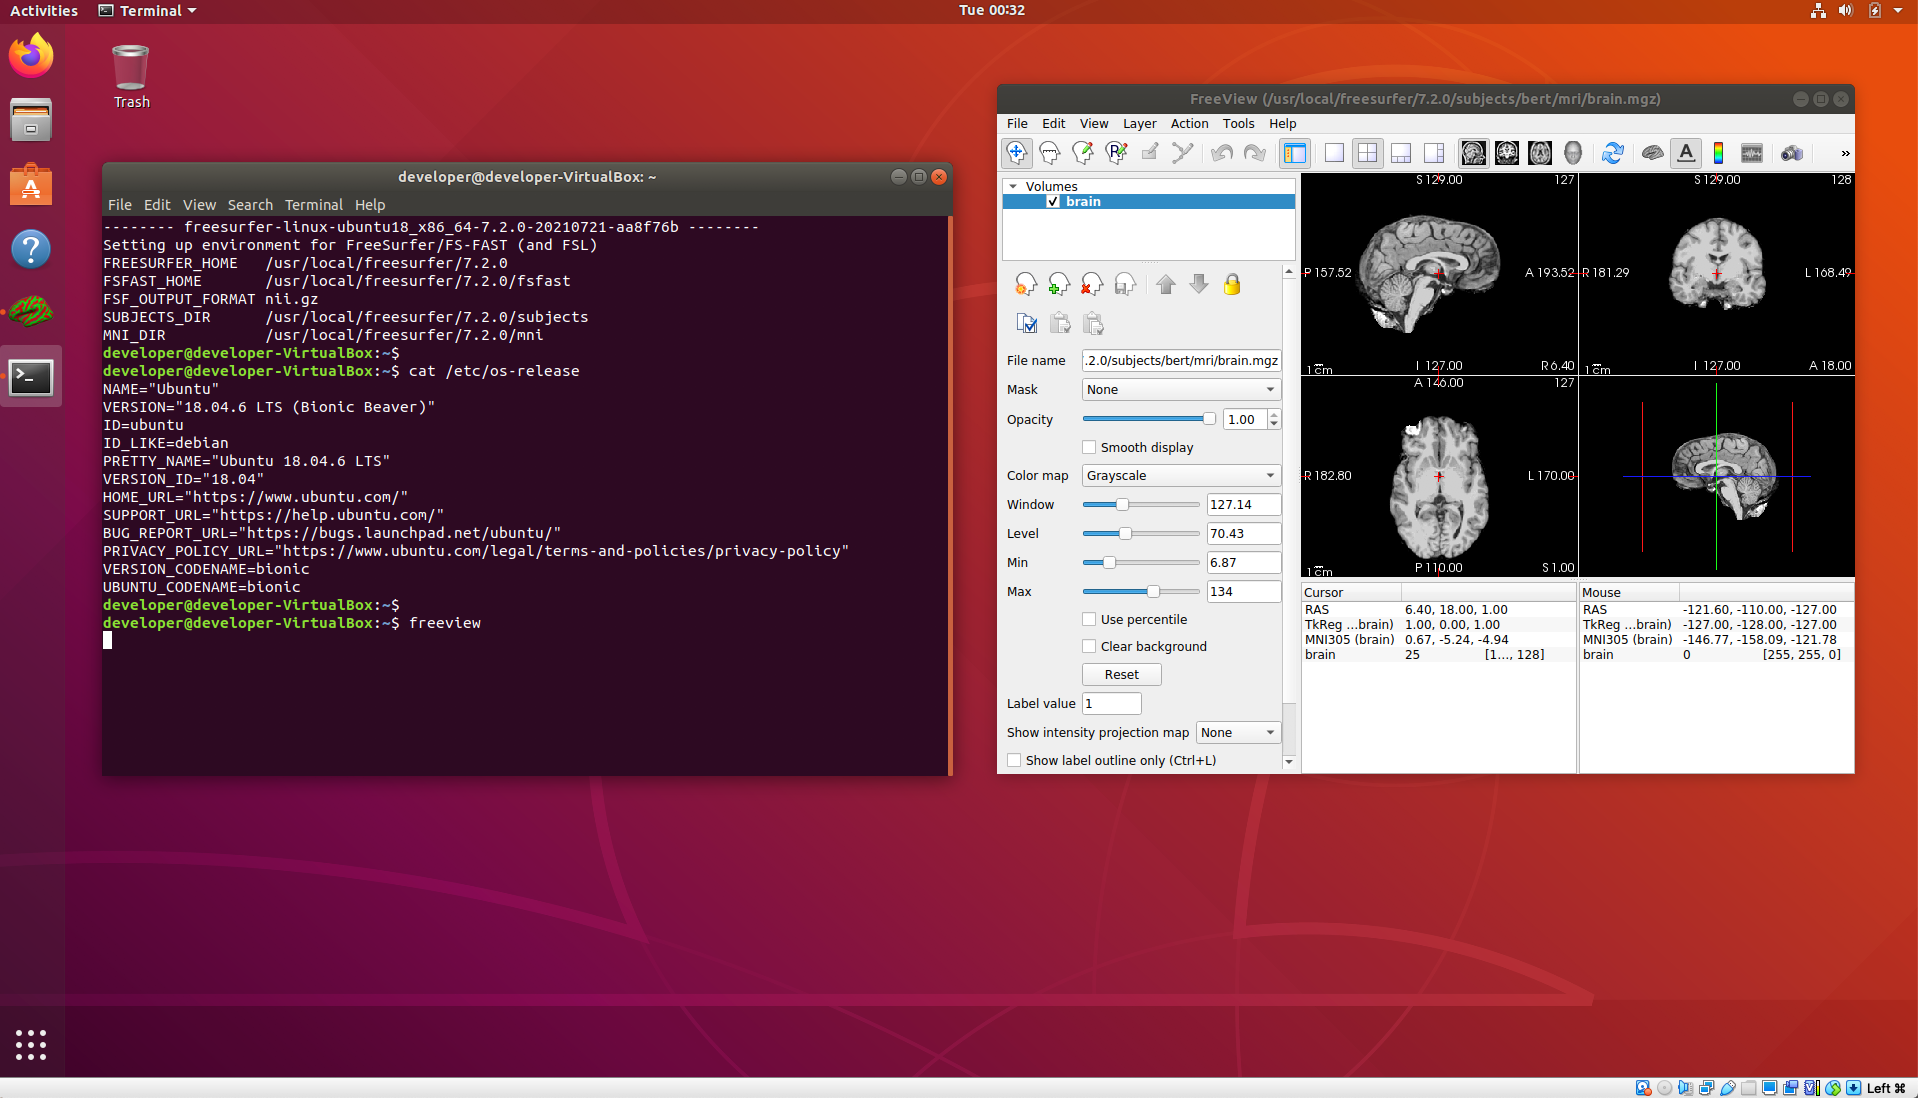Click the camera screenshot icon
The width and height of the screenshot is (1918, 1098).
(1791, 153)
